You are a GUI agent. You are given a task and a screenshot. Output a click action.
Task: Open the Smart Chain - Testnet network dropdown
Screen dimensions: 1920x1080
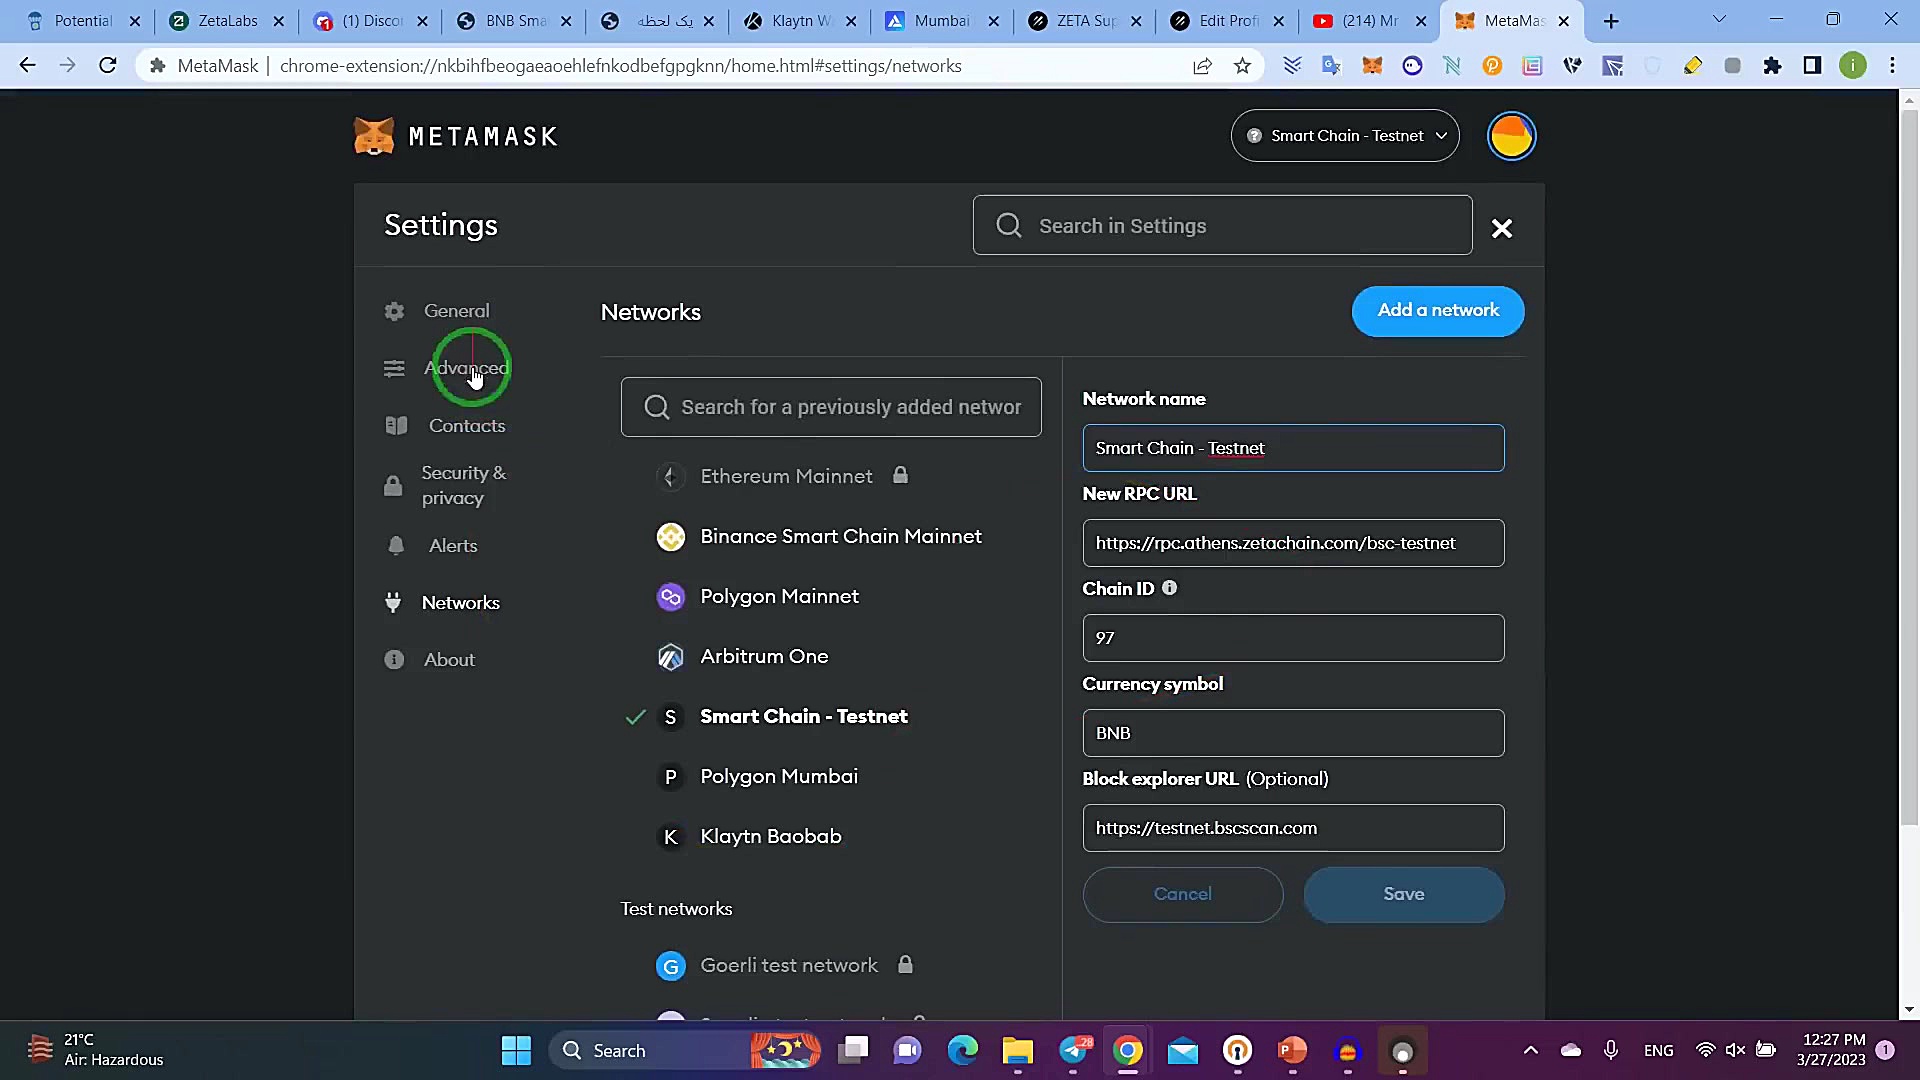1345,136
